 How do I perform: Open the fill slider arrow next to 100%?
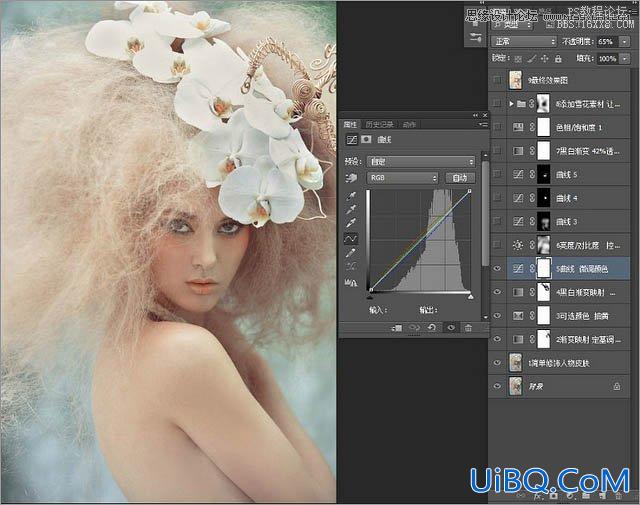(x=624, y=59)
